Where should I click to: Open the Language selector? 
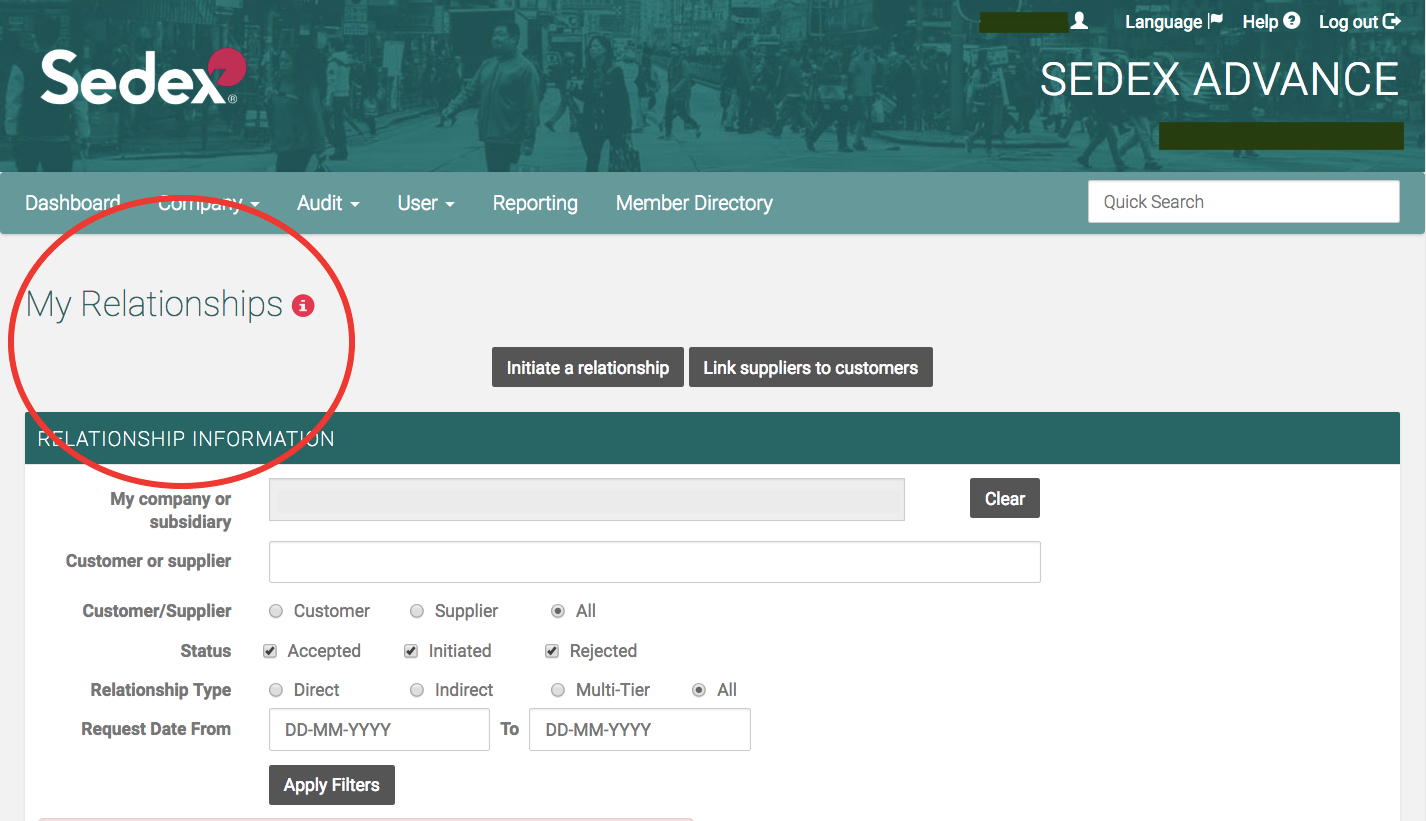coord(1174,22)
